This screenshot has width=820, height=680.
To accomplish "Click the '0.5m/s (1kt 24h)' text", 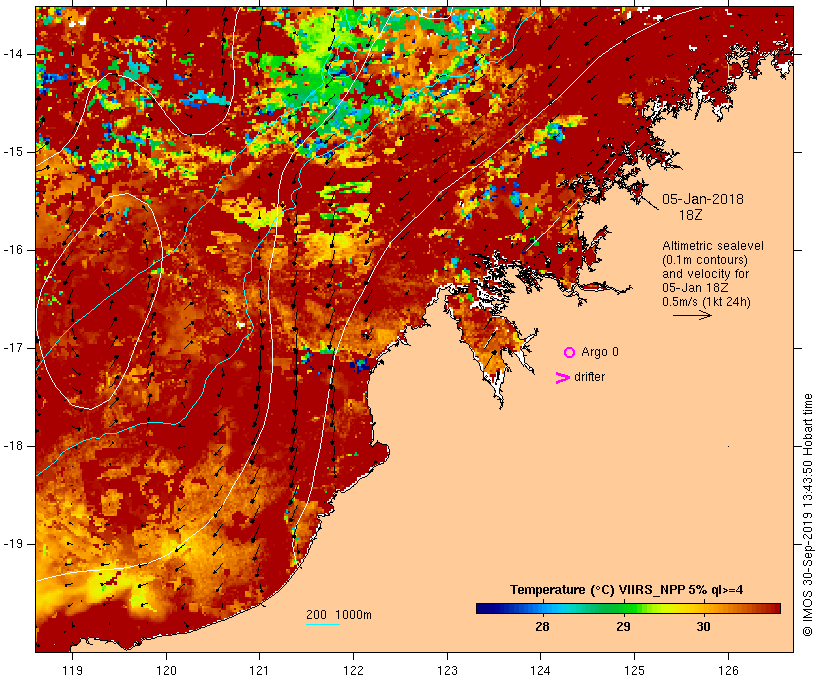I will point(707,302).
